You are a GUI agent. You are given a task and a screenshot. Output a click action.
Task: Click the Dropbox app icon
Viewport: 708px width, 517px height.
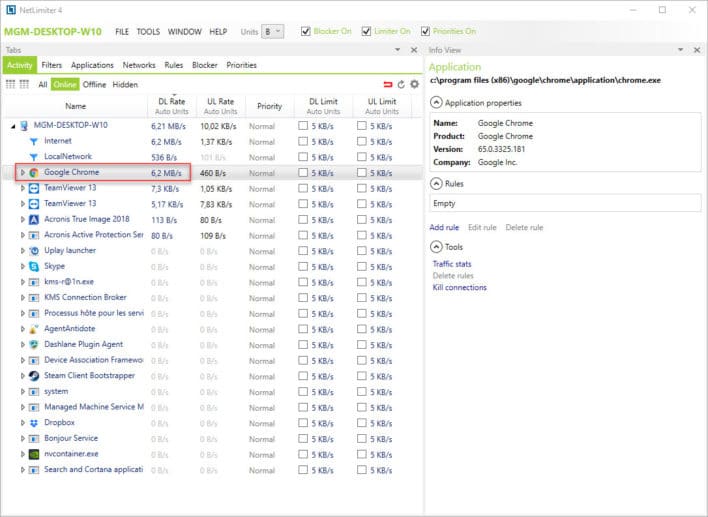34,422
